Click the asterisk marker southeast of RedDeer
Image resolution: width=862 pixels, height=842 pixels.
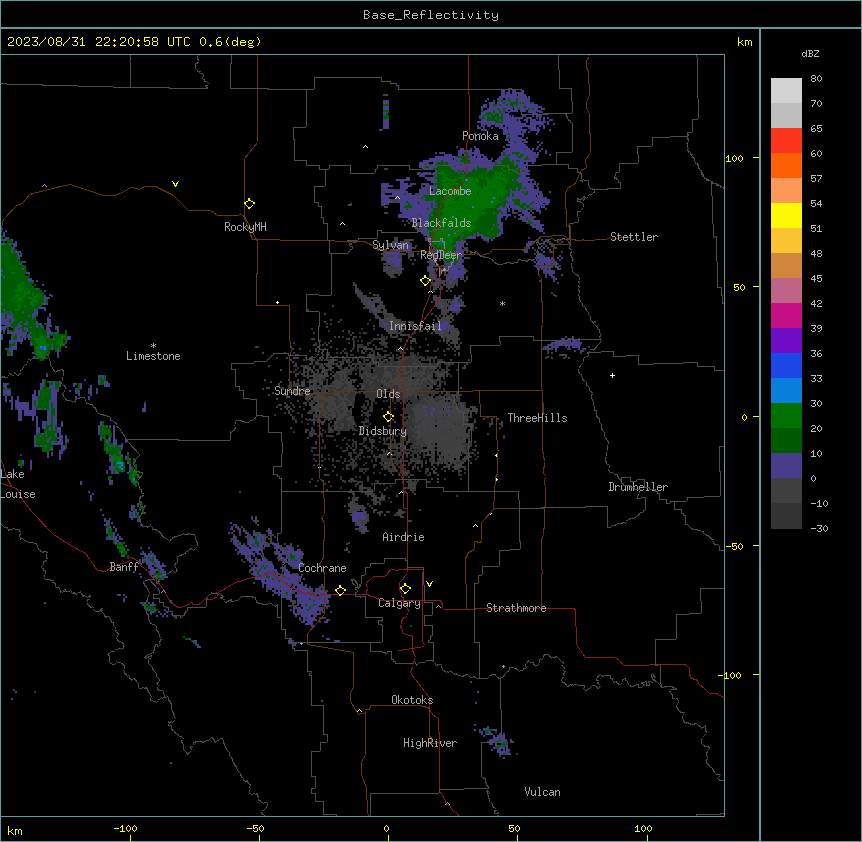502,303
